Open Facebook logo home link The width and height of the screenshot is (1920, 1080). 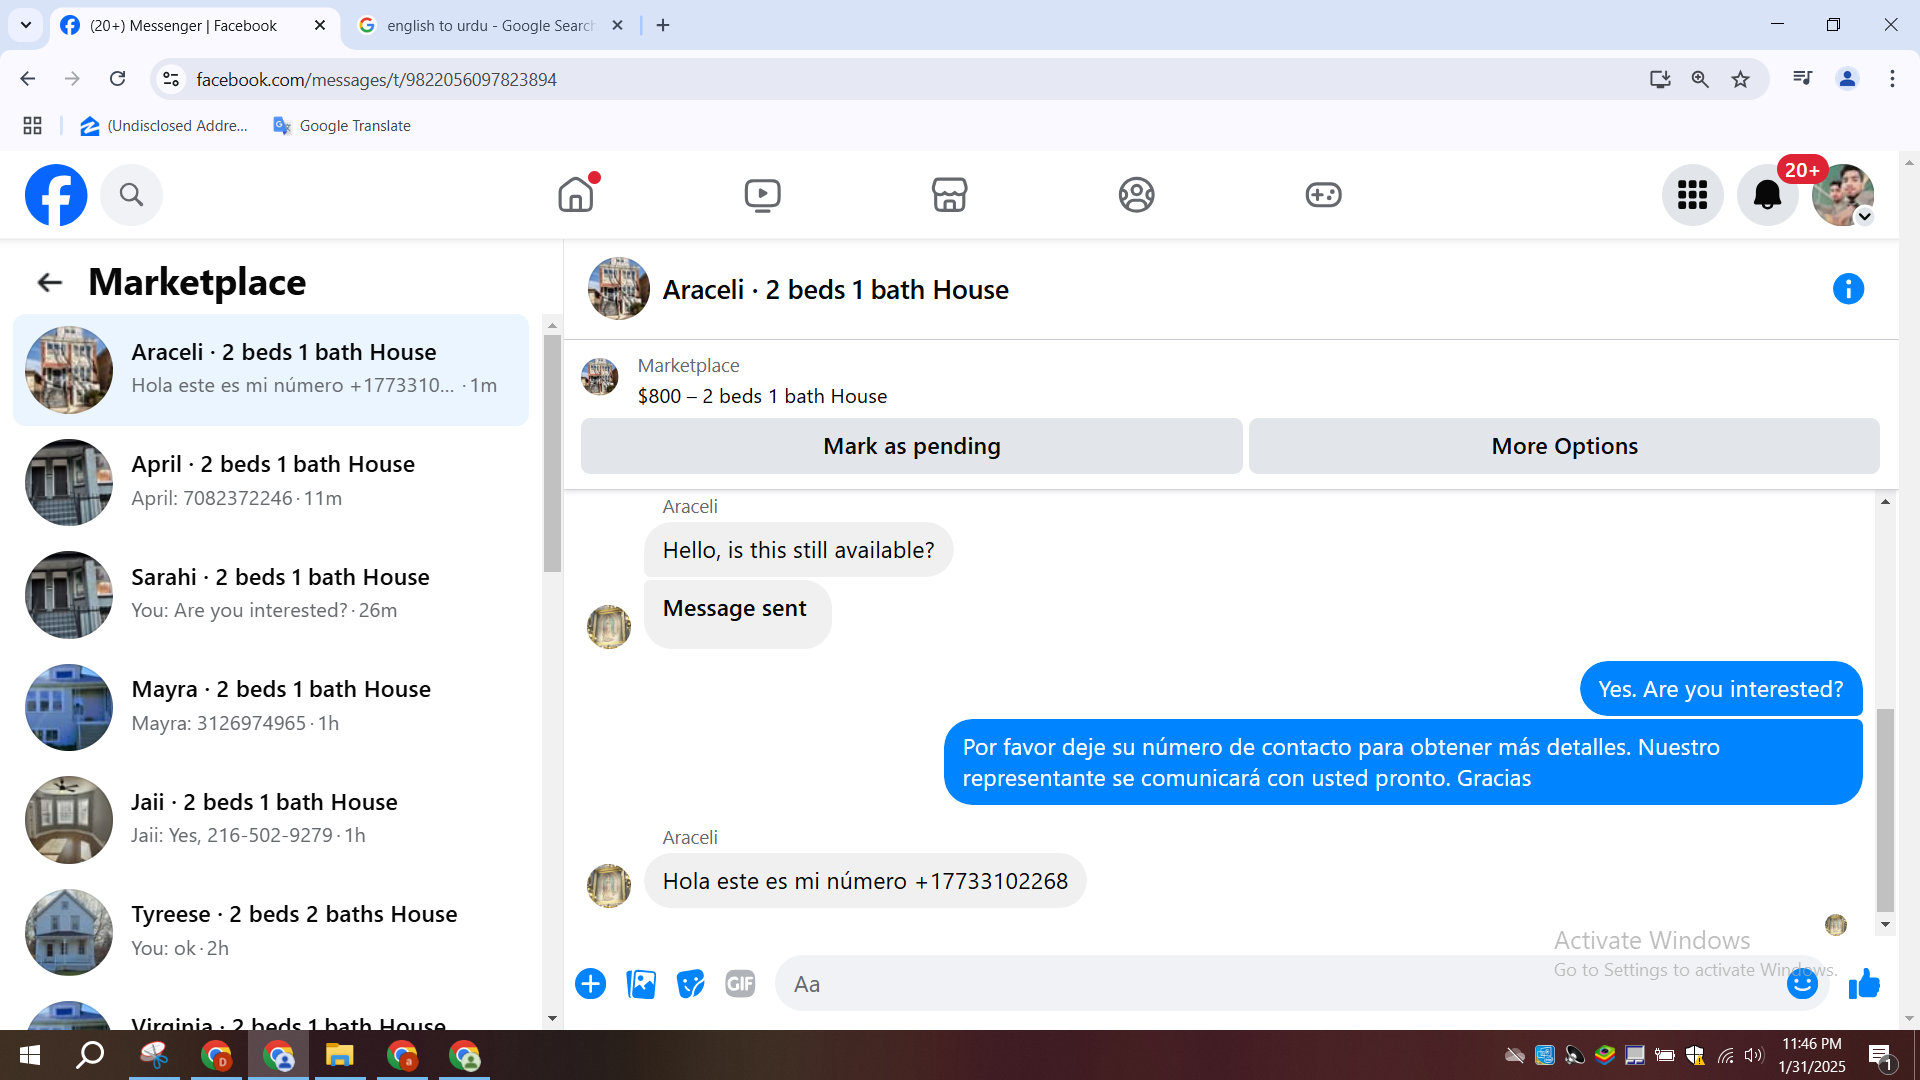point(56,195)
